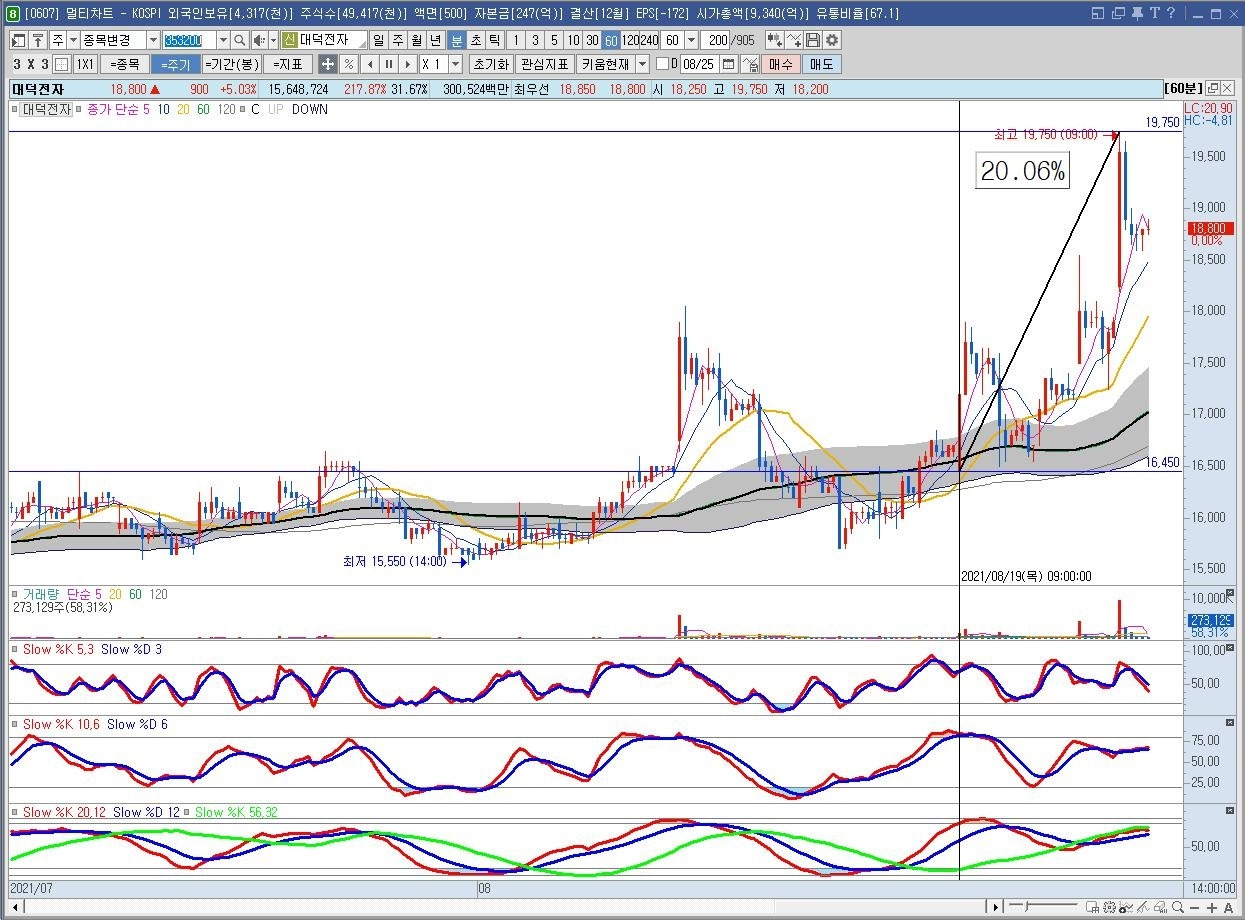Viewport: 1245px width, 920px height.
Task: Click the bottom trend line drawing icon
Action: click(1143, 907)
